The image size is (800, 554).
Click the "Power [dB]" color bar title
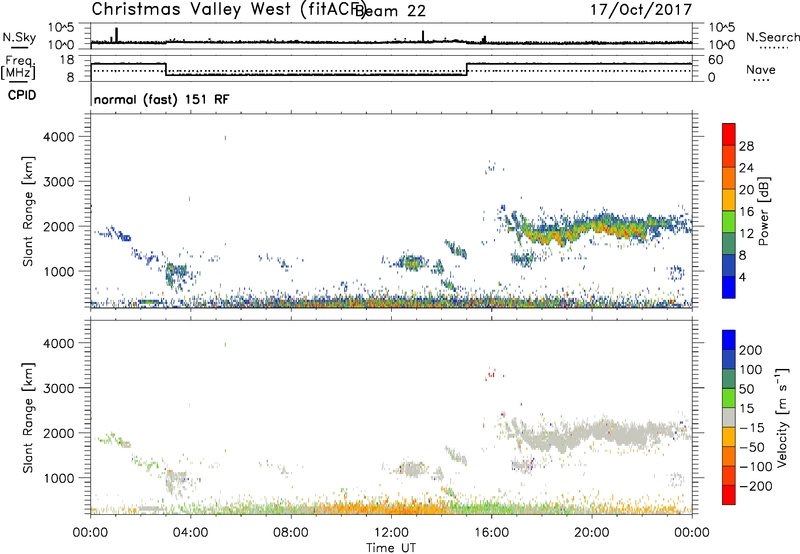pos(764,211)
